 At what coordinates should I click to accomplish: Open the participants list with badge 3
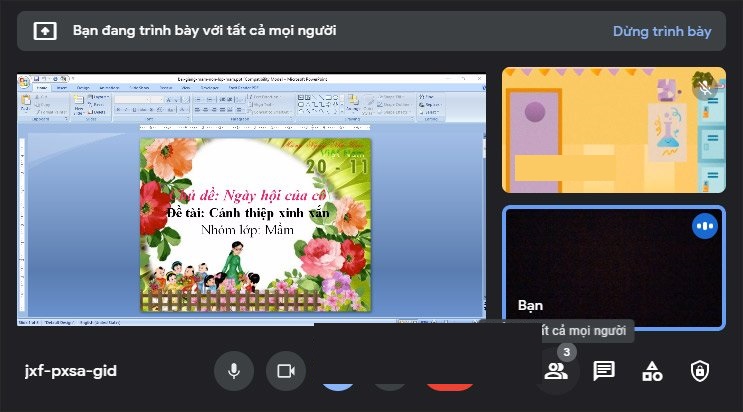[555, 371]
